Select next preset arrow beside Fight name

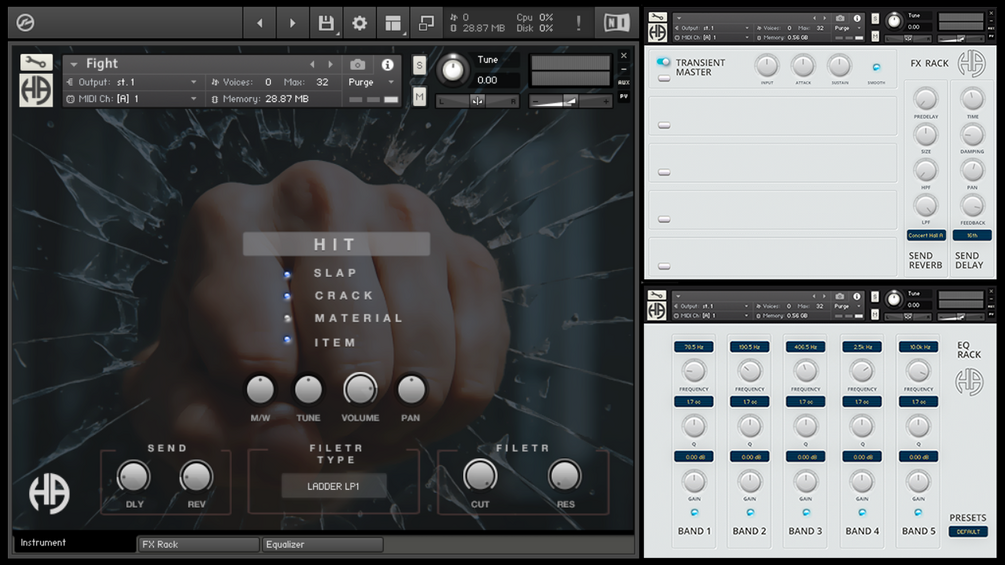331,65
